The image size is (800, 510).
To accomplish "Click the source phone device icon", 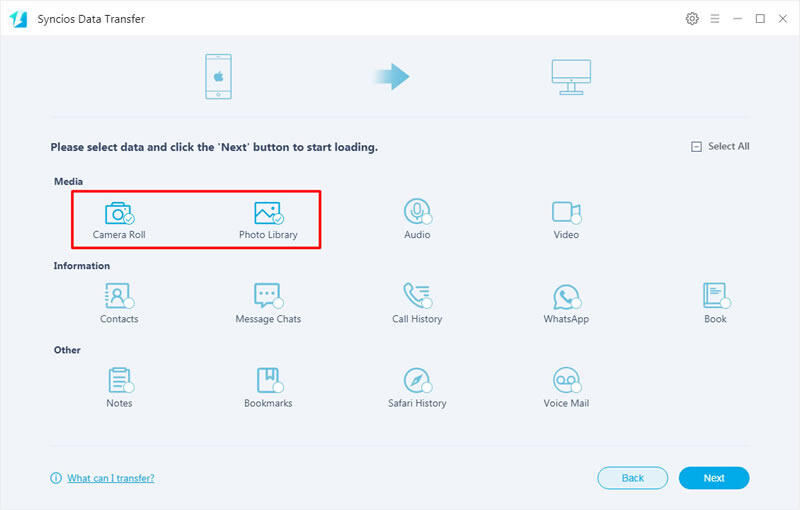I will tap(219, 78).
